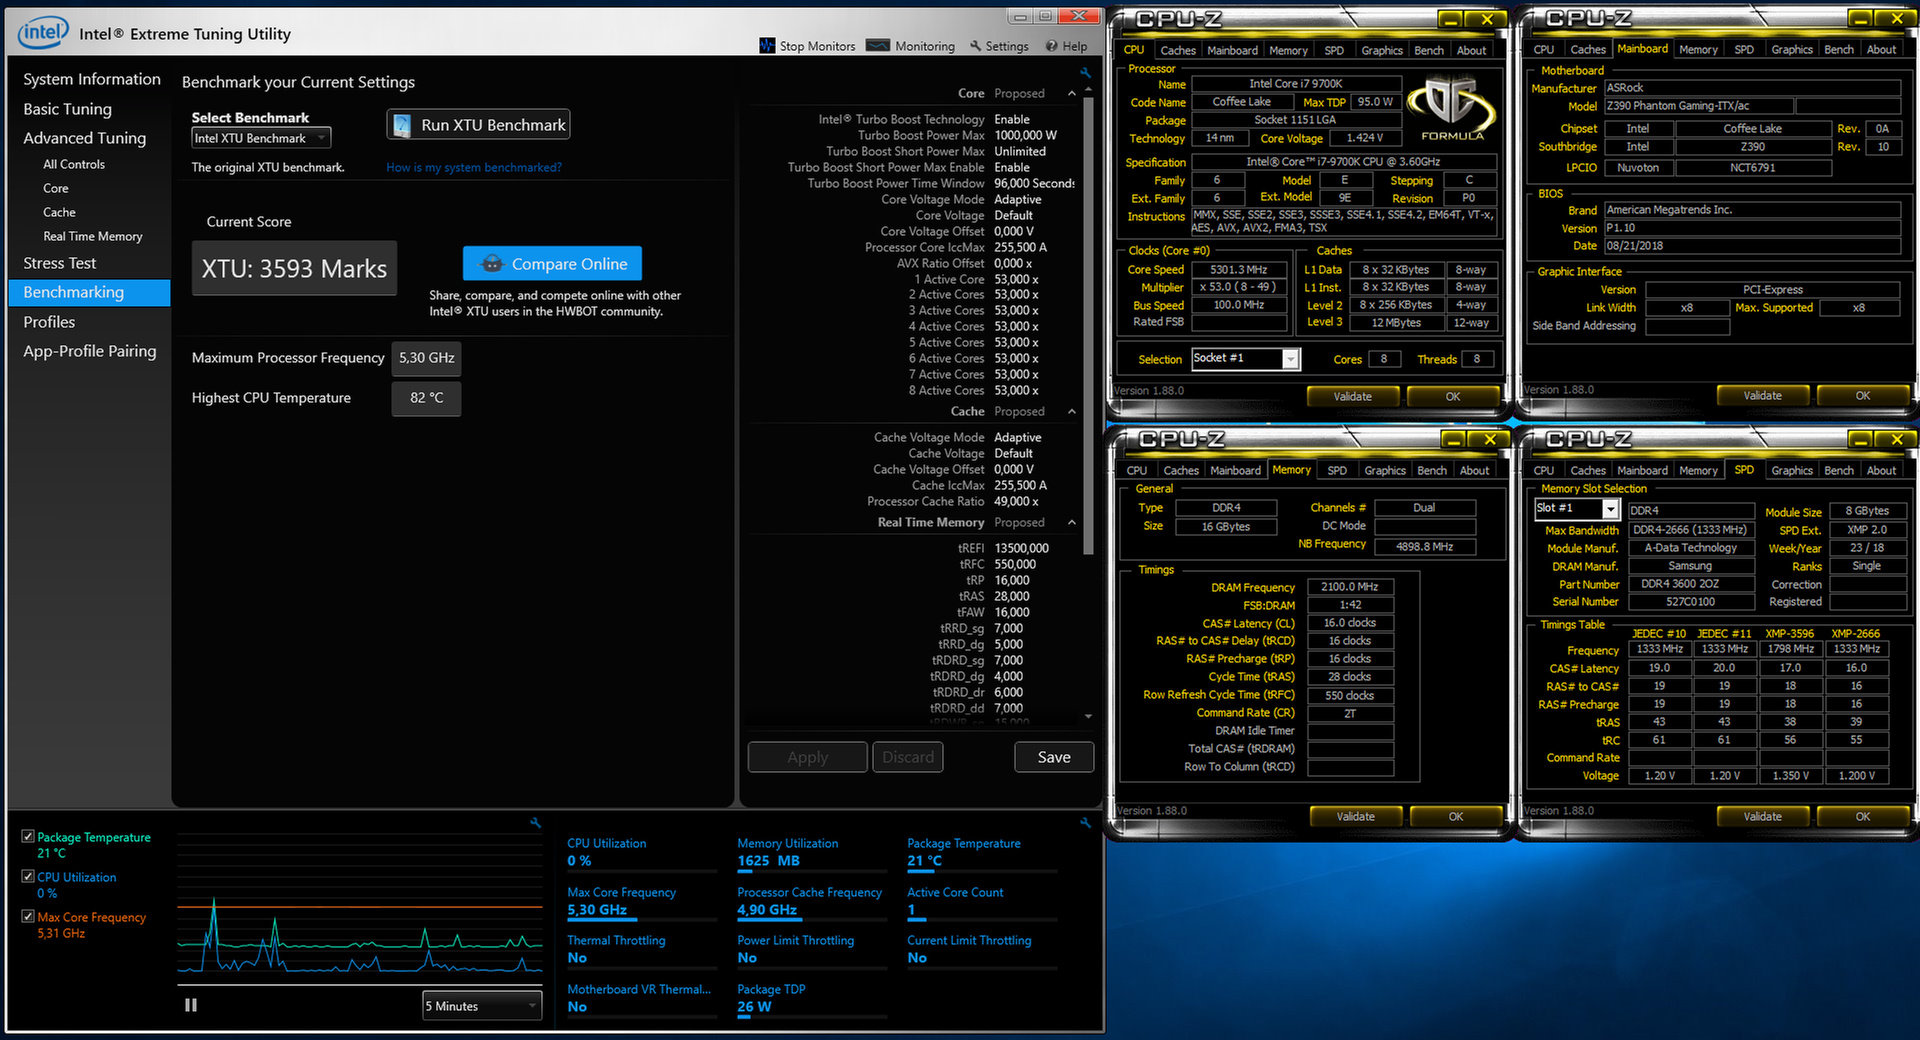This screenshot has height=1040, width=1920.
Task: Click the Run XTU Benchmark button
Action: coord(478,125)
